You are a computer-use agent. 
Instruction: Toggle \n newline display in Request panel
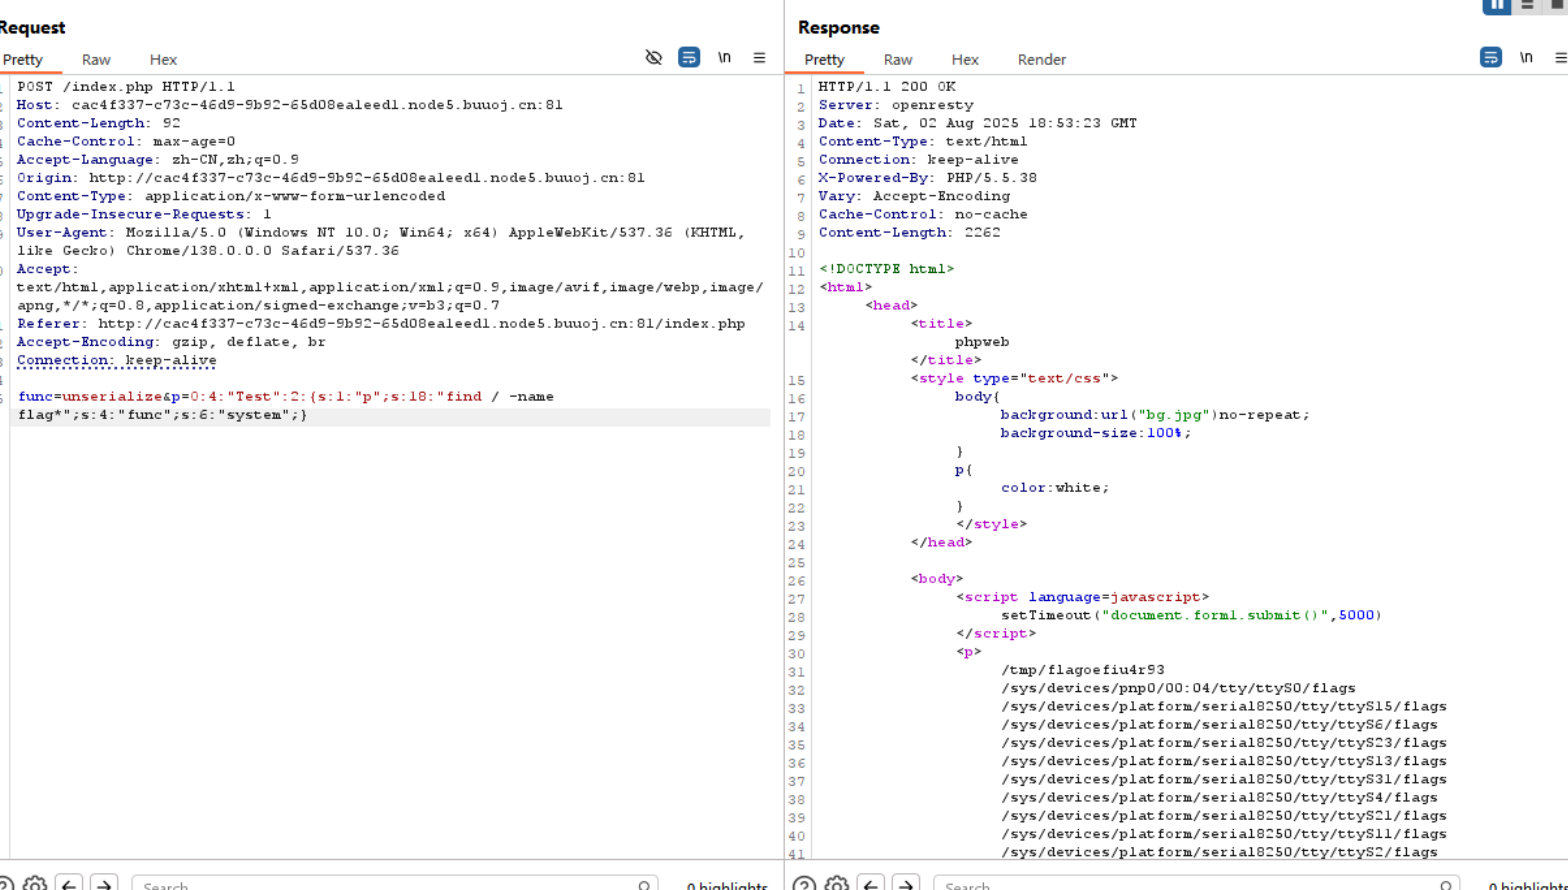(724, 58)
